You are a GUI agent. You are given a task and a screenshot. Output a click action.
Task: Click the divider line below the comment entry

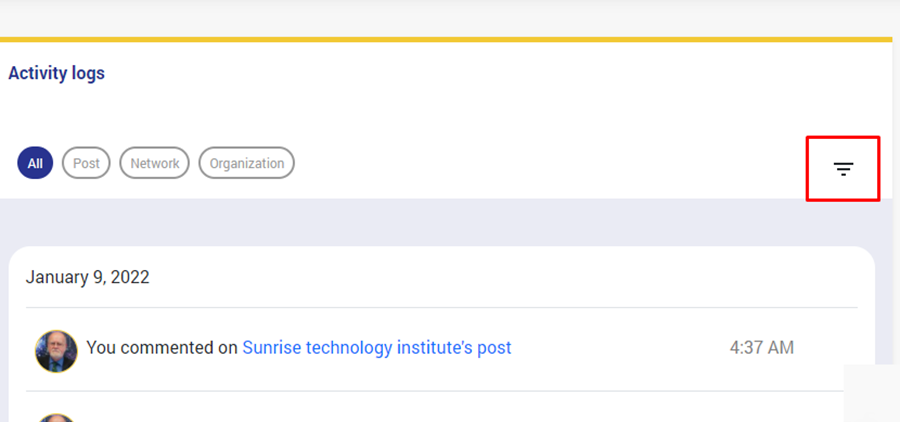tap(441, 391)
